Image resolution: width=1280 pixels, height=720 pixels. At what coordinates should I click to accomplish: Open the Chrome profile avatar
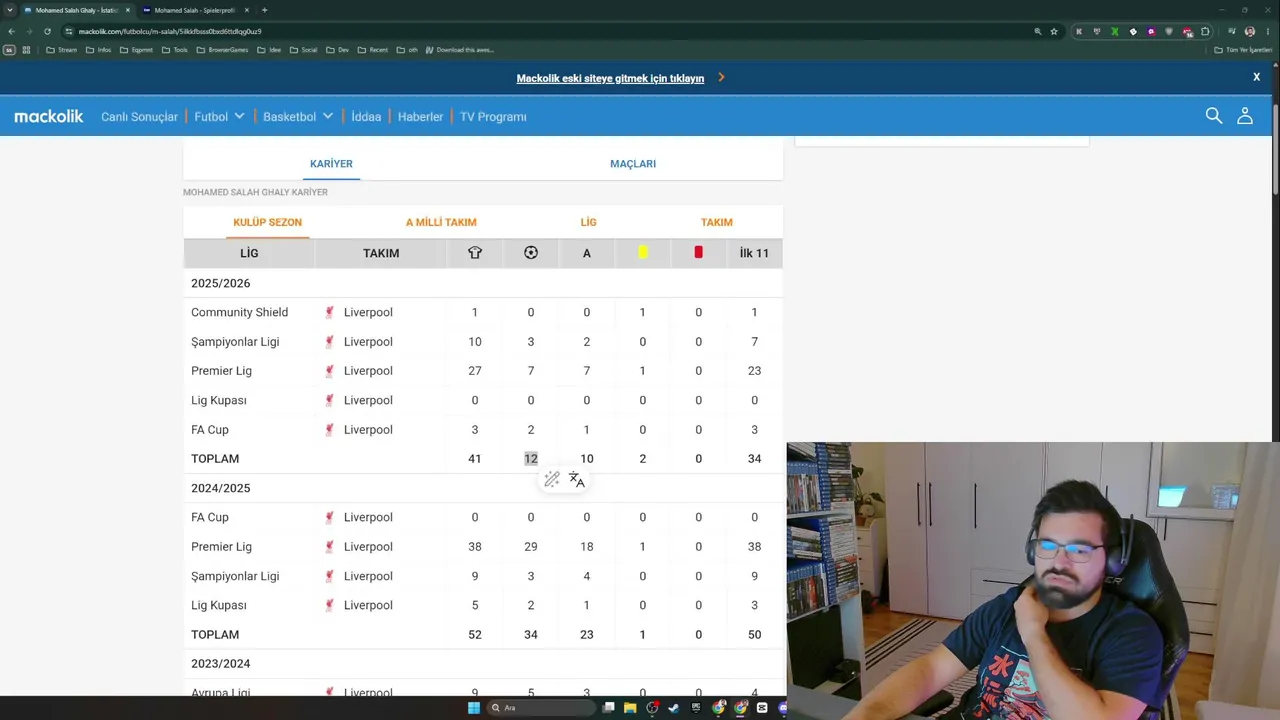pyautogui.click(x=1250, y=31)
